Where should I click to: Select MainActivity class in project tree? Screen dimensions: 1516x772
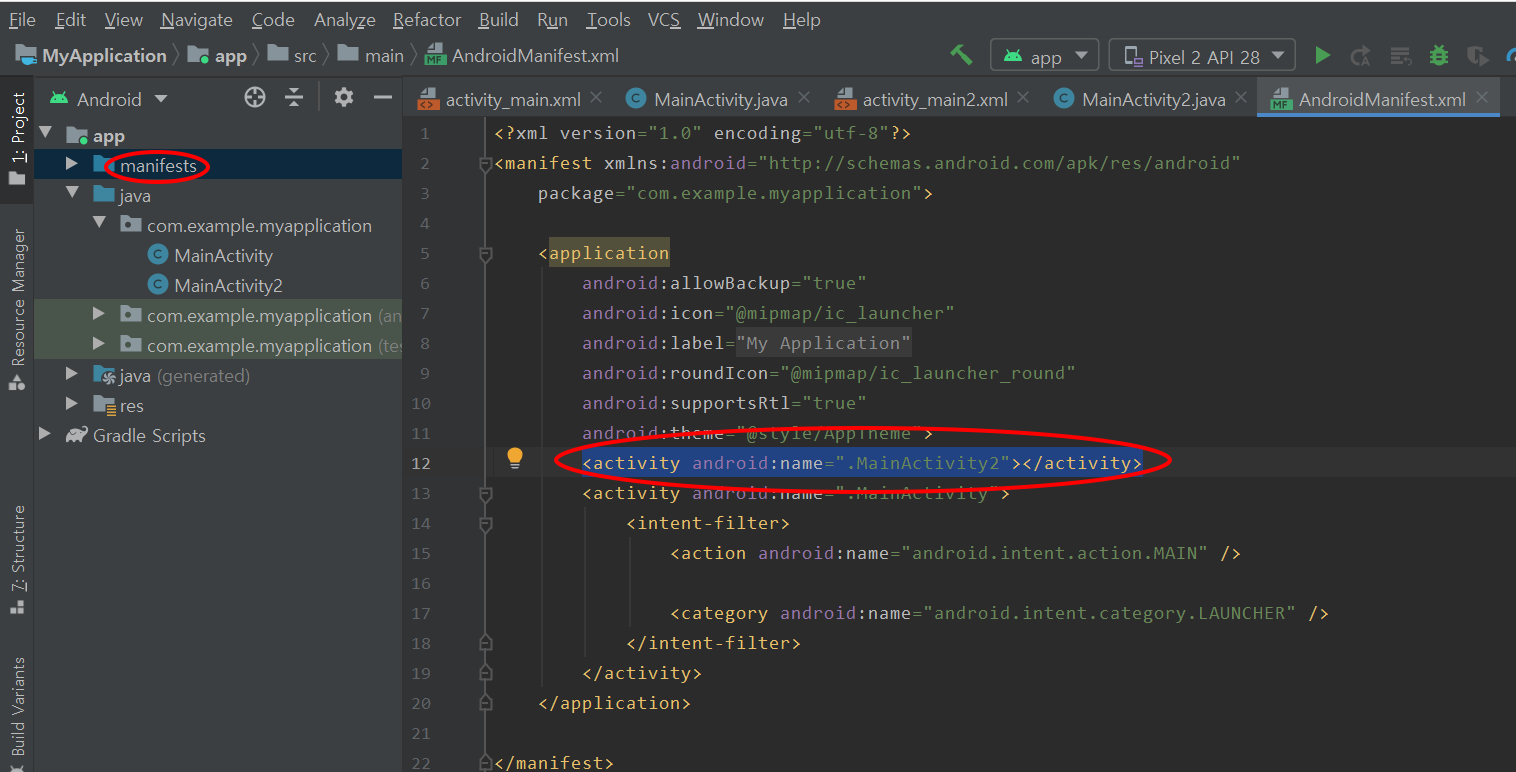[x=223, y=256]
